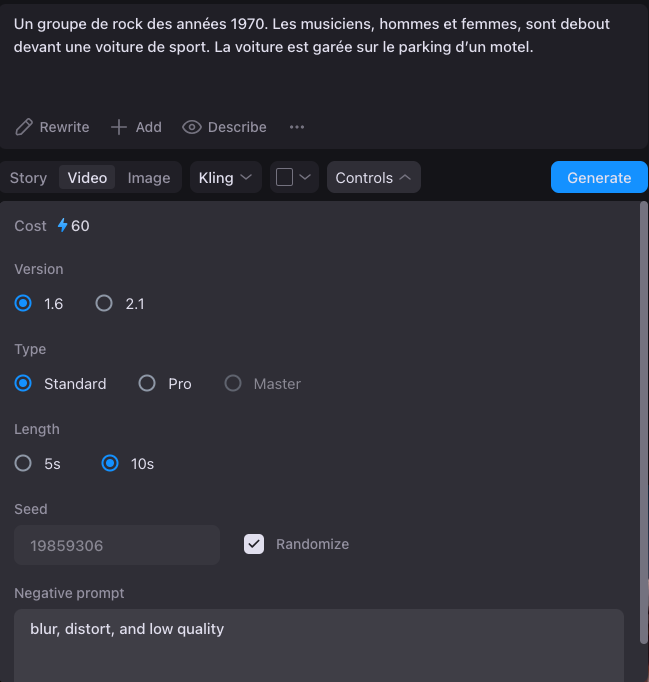Select the Video tab
This screenshot has height=682, width=649.
[87, 178]
